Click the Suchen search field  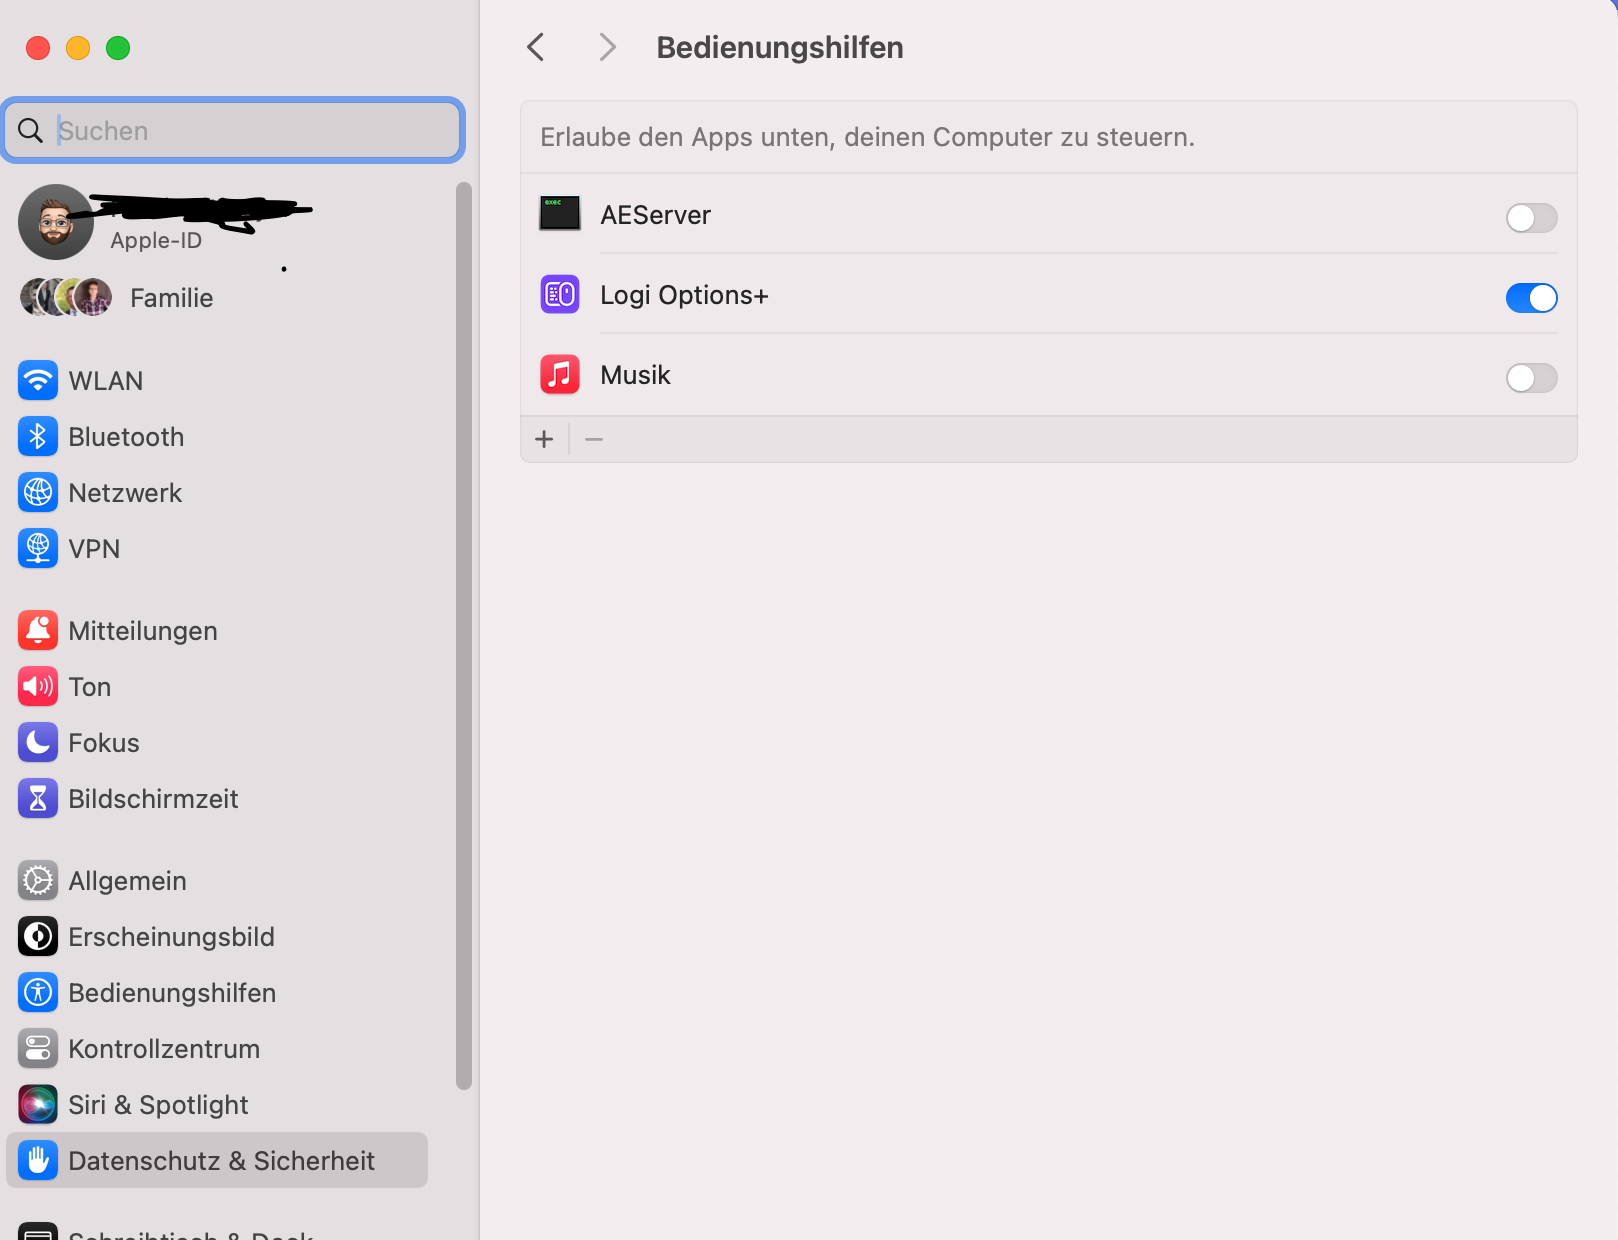pos(250,131)
